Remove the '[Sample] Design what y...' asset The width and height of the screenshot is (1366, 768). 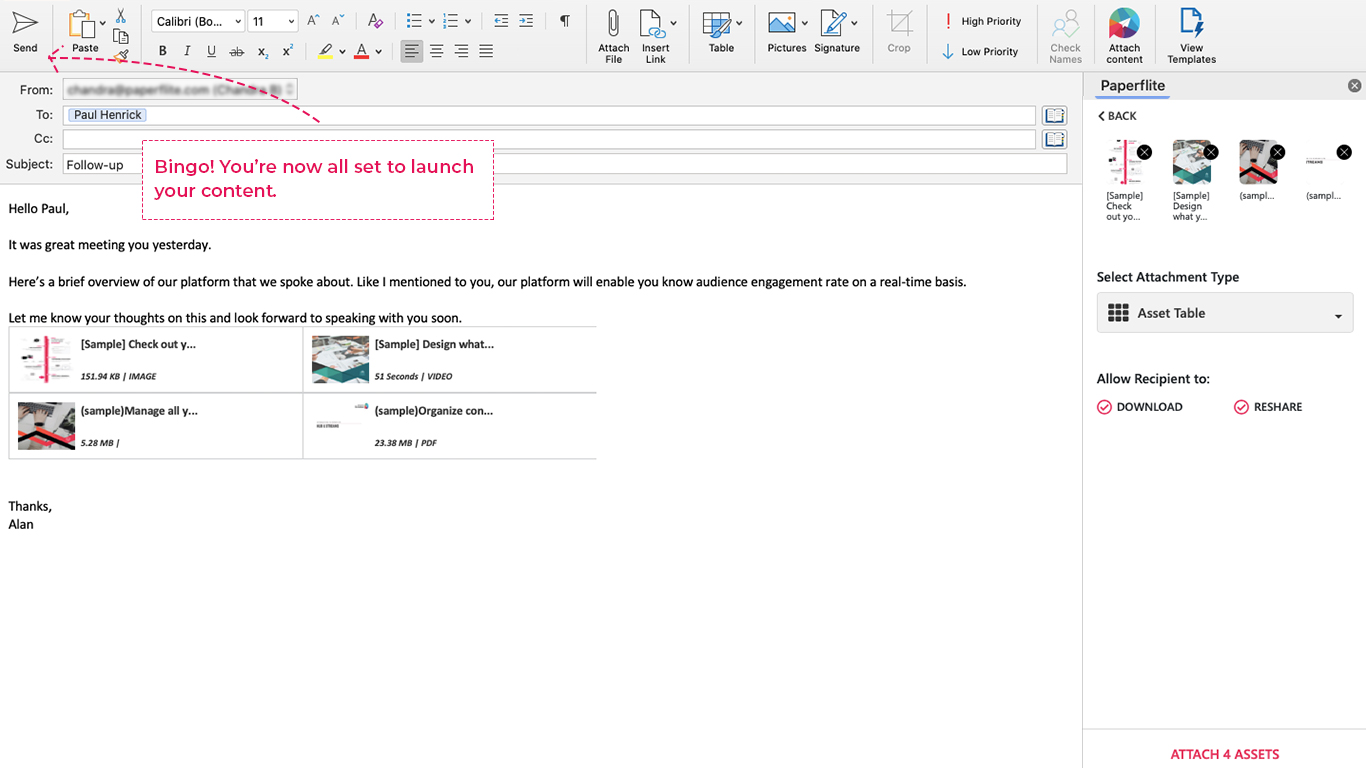coord(1211,152)
